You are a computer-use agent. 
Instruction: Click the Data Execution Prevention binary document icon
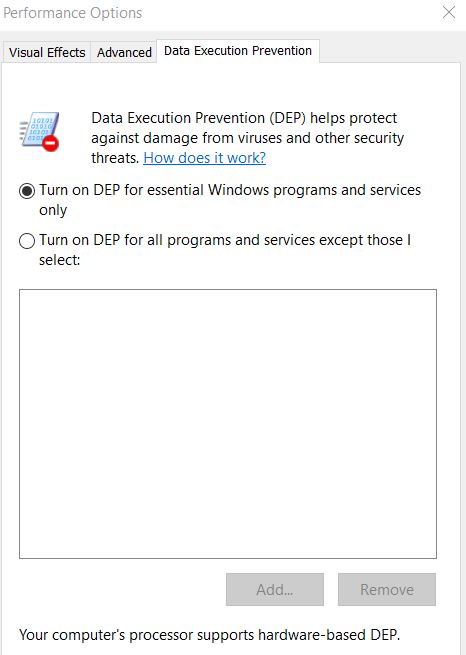pos(39,131)
